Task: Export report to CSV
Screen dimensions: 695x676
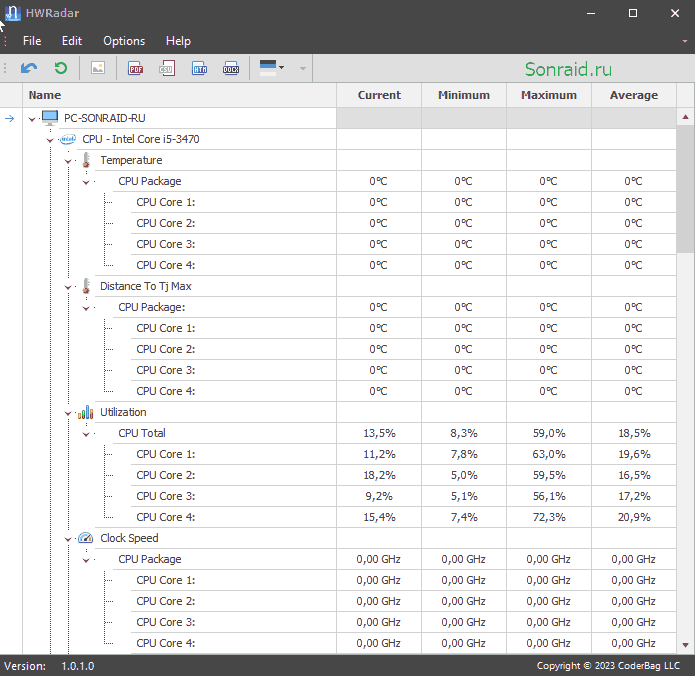Action: tap(167, 68)
